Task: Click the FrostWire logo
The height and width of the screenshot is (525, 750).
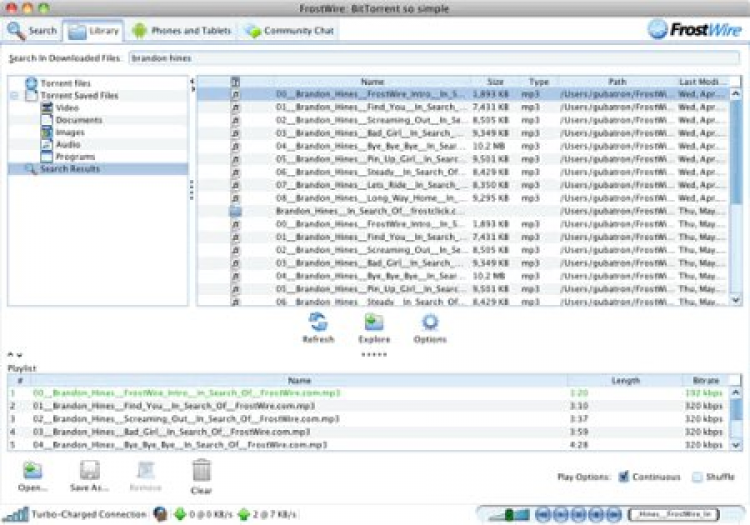Action: tap(695, 30)
